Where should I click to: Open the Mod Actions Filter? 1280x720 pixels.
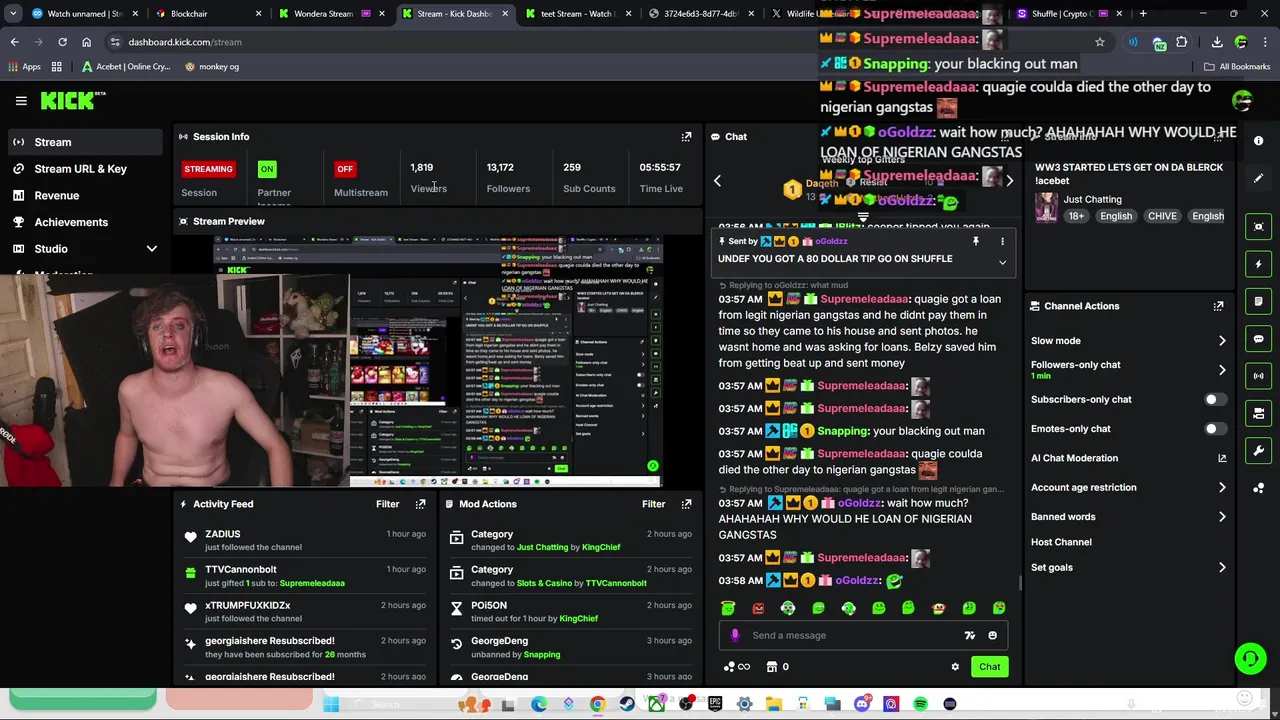pos(653,504)
